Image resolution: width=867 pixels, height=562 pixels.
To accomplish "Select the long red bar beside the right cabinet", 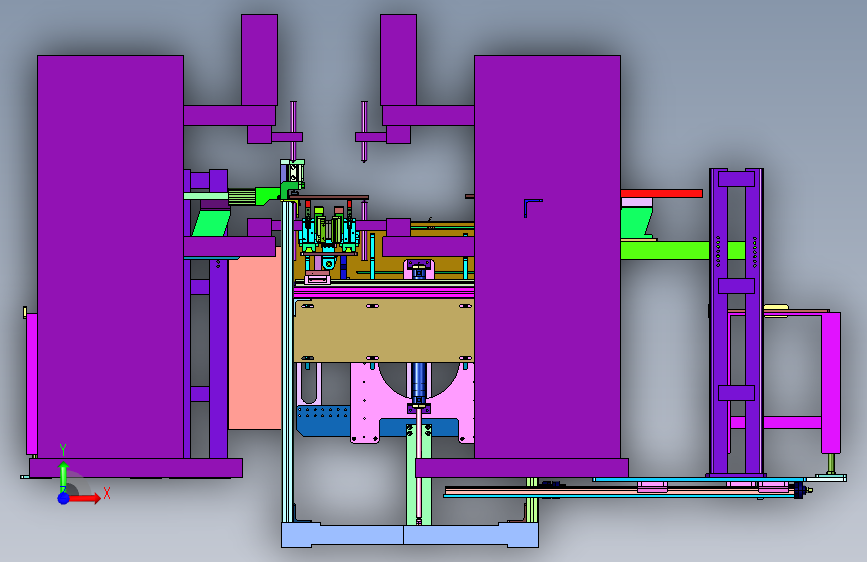I will pos(661,194).
